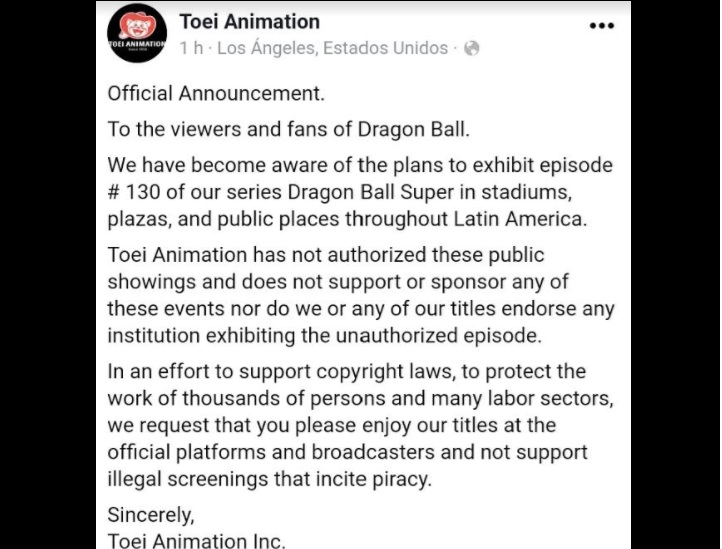Click the 'Official Announcement.' heading line

click(x=216, y=93)
